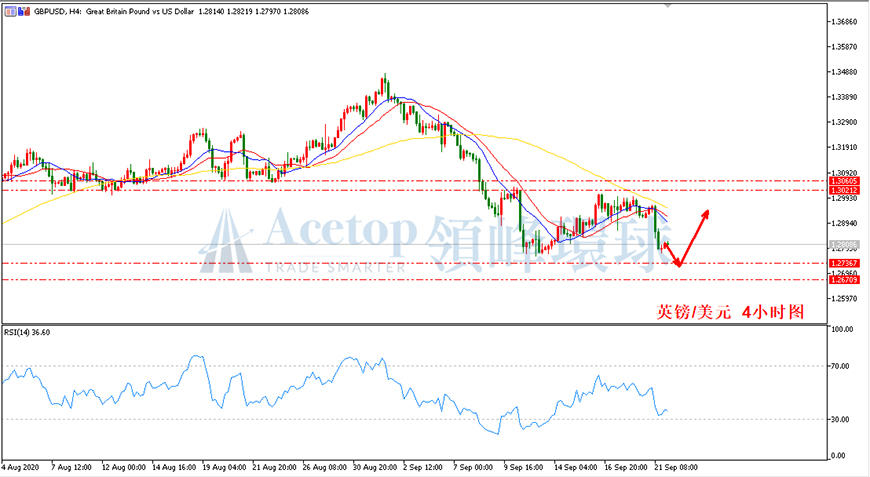Screen dimensions: 870x477
Task: Click the 1.35870 price axis label
Action: tap(844, 47)
